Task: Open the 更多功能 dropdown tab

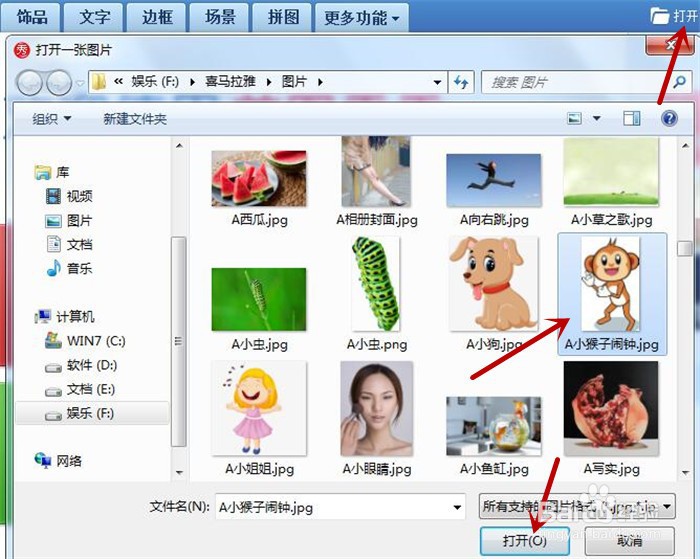Action: click(x=362, y=18)
